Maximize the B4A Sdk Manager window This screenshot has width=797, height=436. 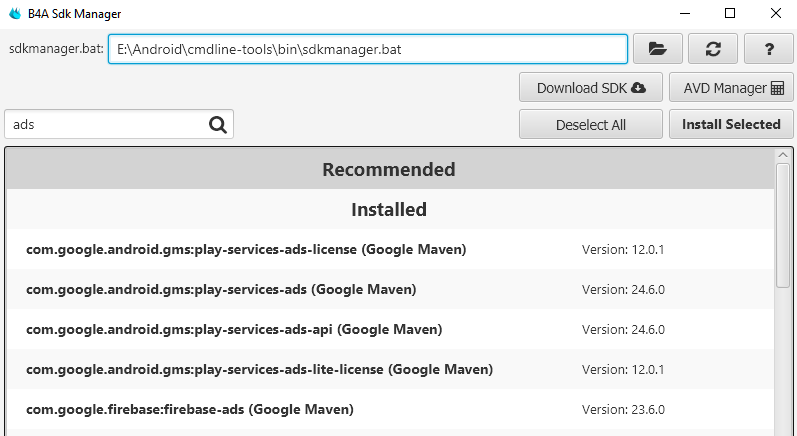[x=730, y=14]
